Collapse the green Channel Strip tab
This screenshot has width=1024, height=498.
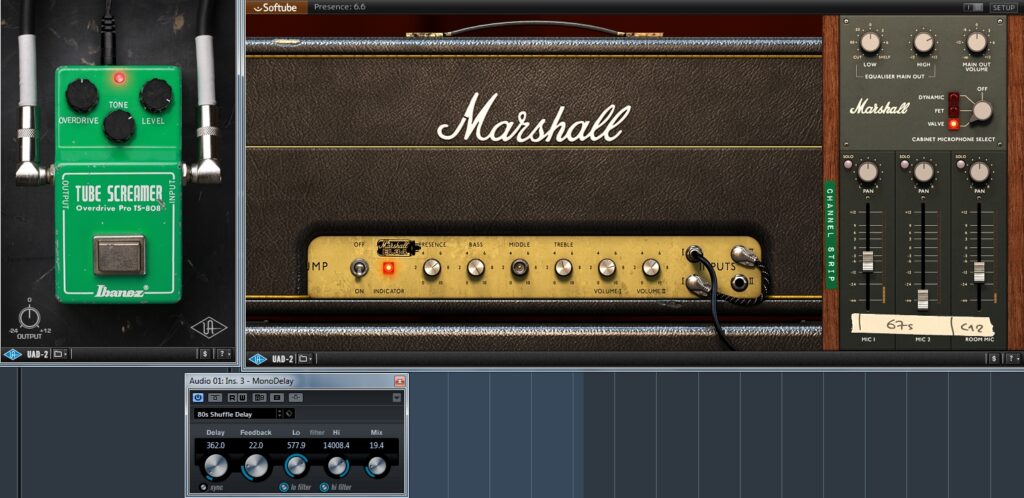tap(830, 235)
